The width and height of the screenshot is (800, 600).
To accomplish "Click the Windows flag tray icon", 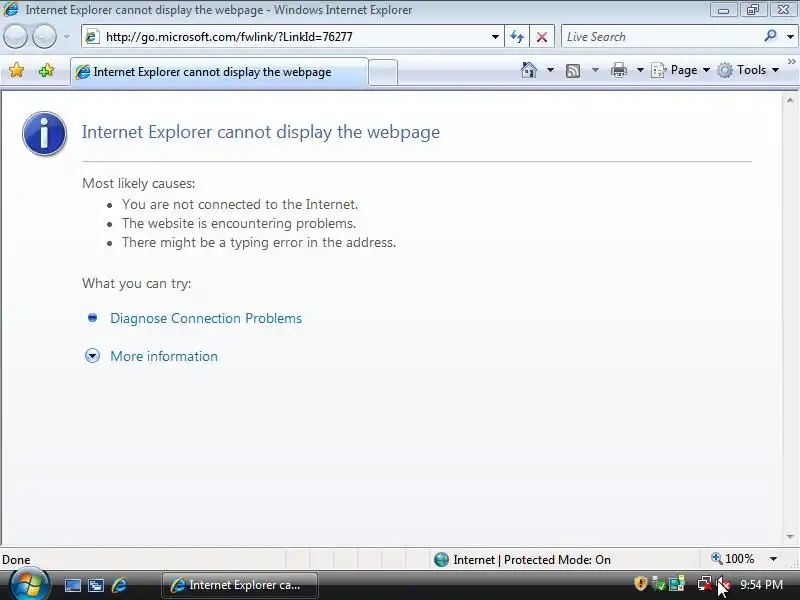I will [x=677, y=584].
